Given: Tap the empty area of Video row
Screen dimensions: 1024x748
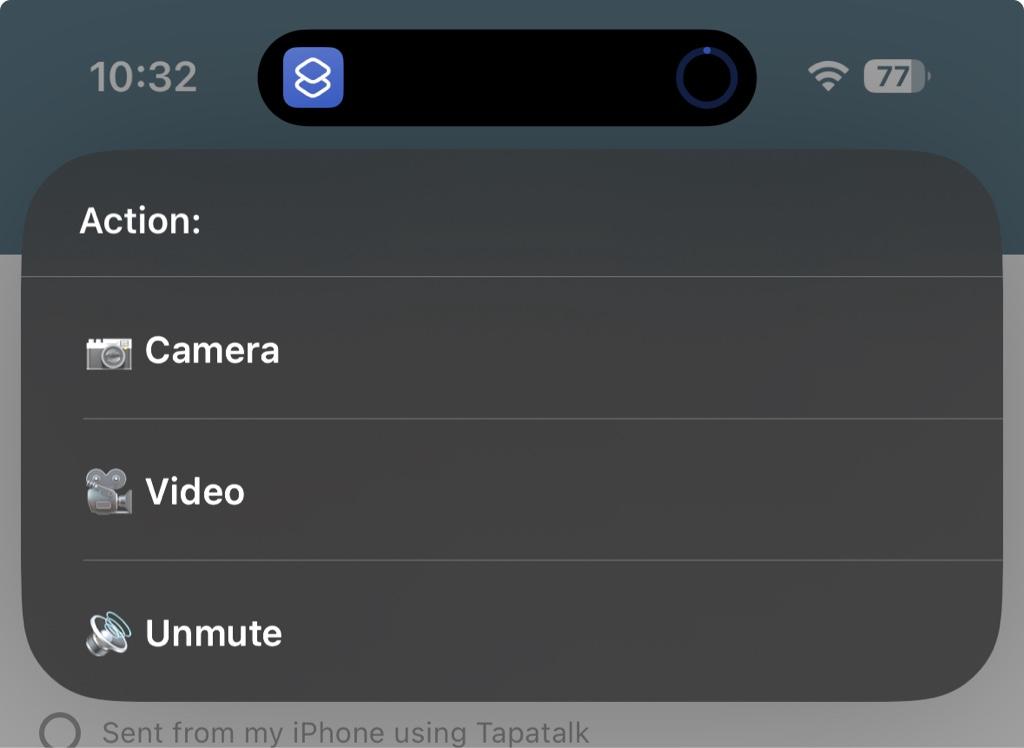Looking at the screenshot, I should click(640, 490).
